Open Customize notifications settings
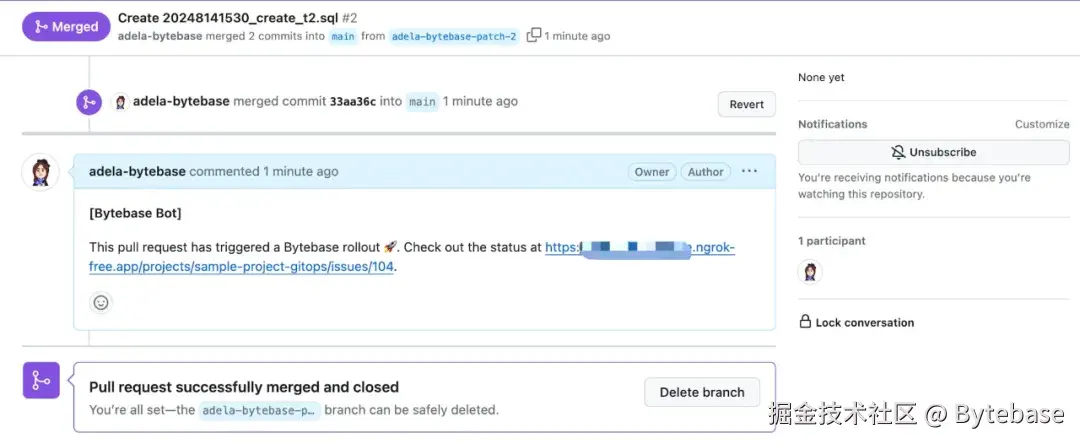 tap(1042, 124)
